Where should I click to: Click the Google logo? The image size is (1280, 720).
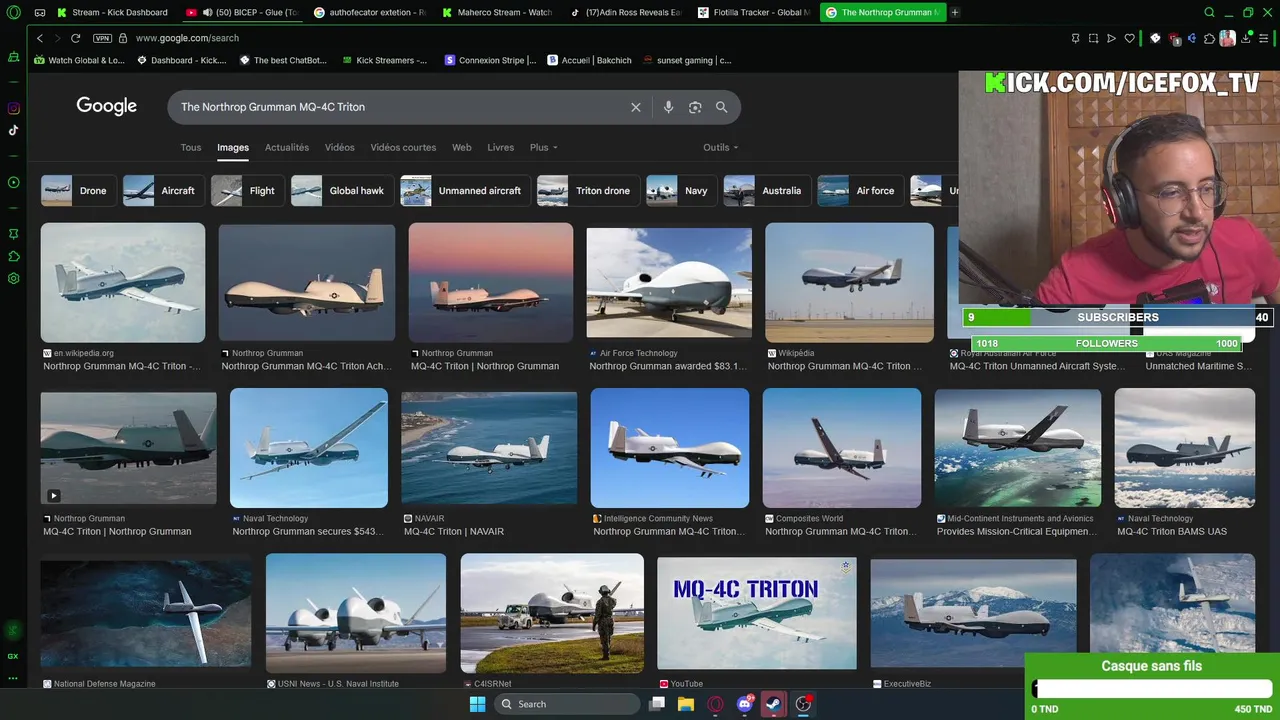click(x=106, y=106)
